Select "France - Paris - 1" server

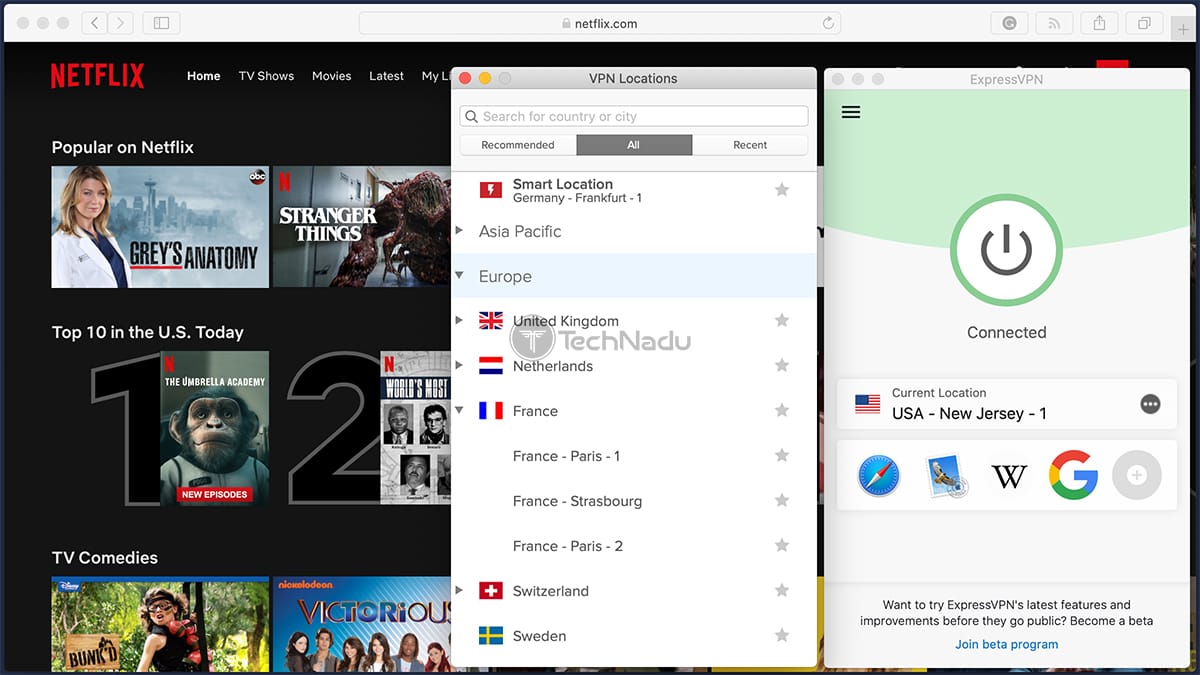click(566, 456)
